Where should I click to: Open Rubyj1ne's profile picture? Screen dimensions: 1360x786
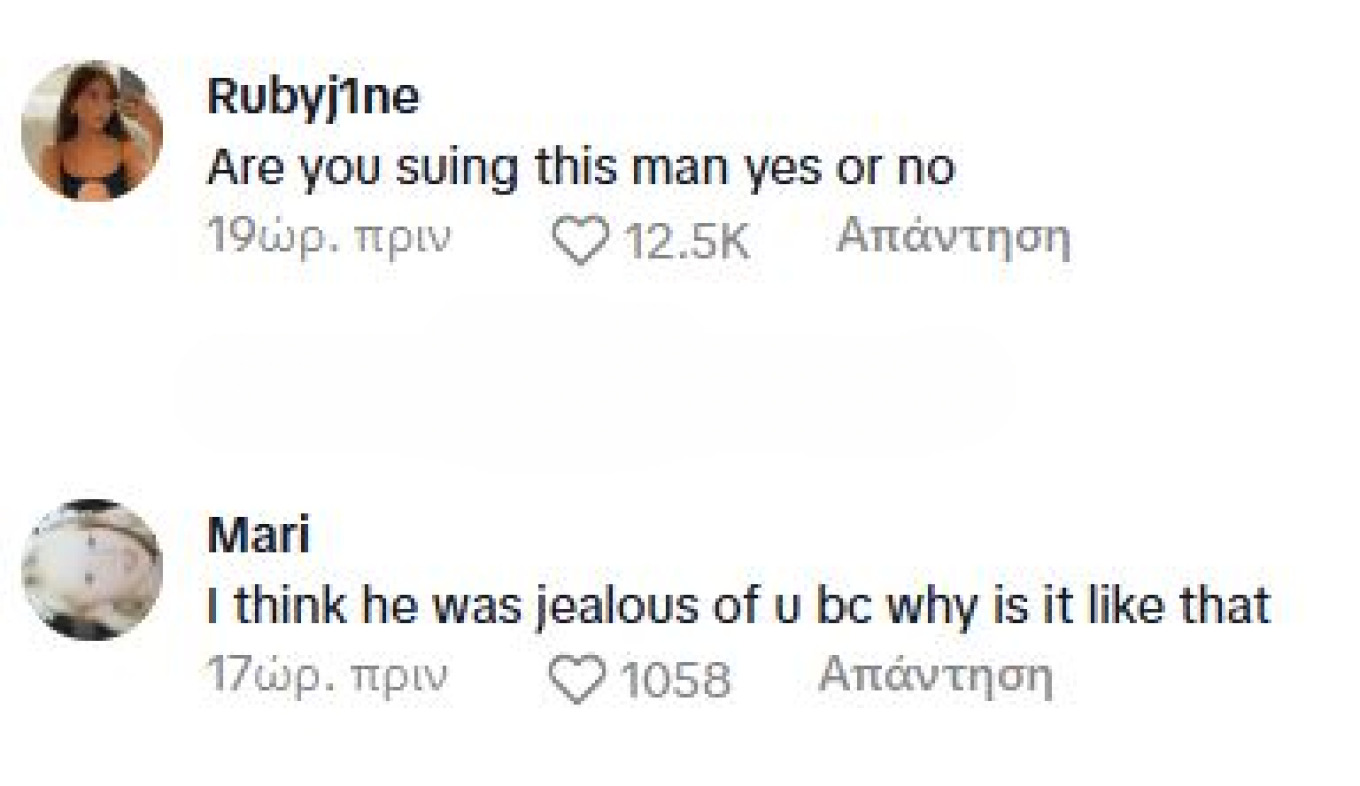(x=91, y=130)
